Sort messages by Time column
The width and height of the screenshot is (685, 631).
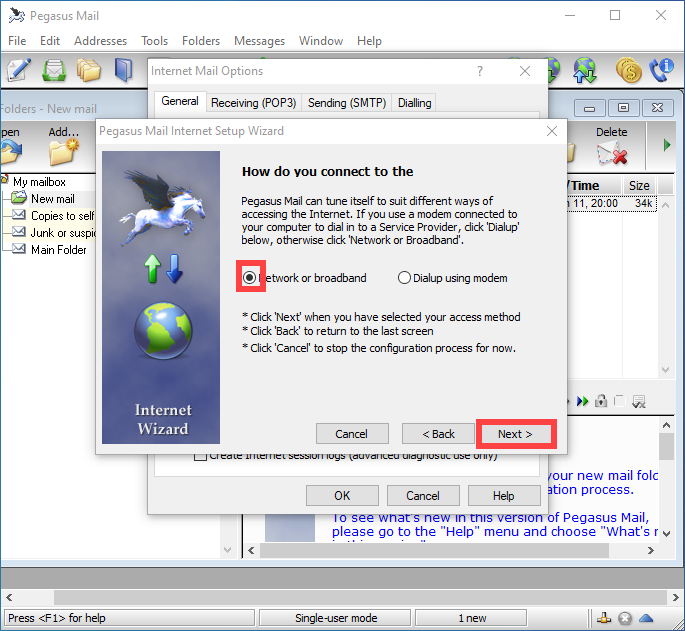pos(594,185)
